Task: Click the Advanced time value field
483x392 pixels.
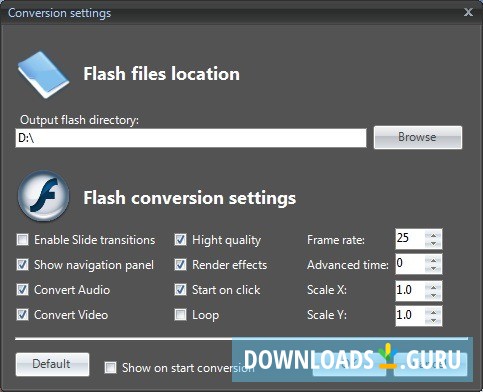Action: point(410,264)
